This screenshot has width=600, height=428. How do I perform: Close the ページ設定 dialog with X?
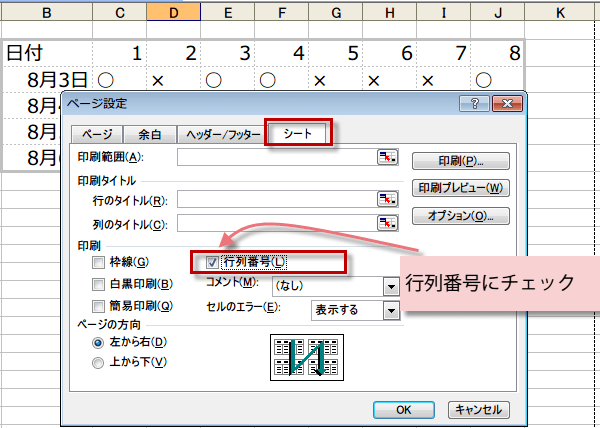pos(507,103)
